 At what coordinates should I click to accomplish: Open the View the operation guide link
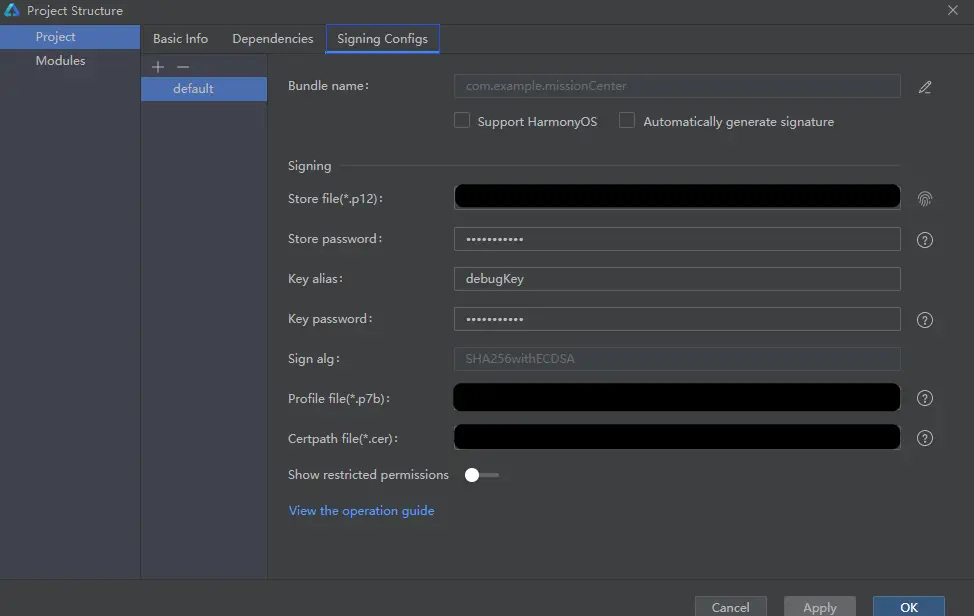tap(361, 511)
